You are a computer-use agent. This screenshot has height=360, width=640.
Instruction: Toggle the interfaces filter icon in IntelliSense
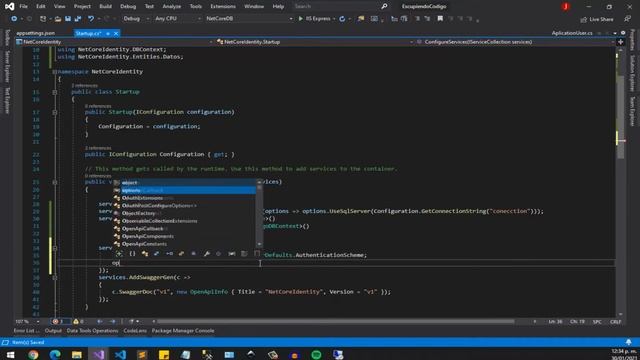click(x=169, y=253)
